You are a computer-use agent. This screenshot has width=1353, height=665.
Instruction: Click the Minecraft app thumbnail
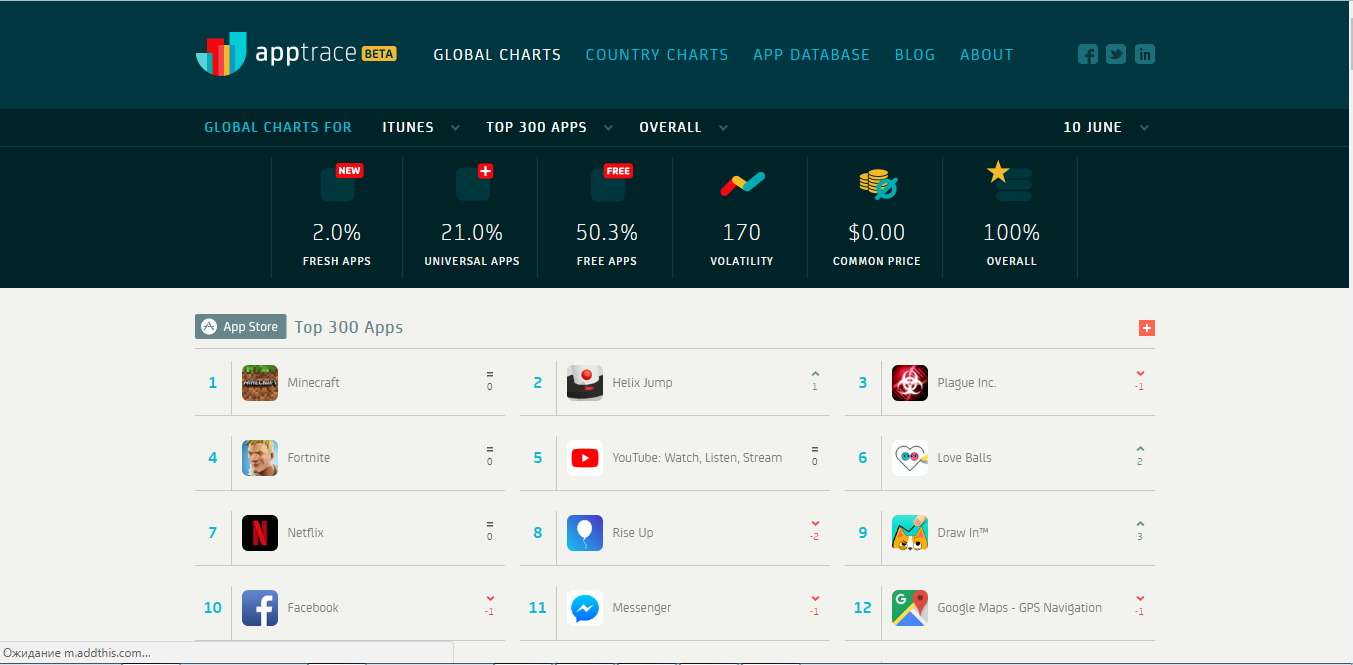pyautogui.click(x=259, y=382)
